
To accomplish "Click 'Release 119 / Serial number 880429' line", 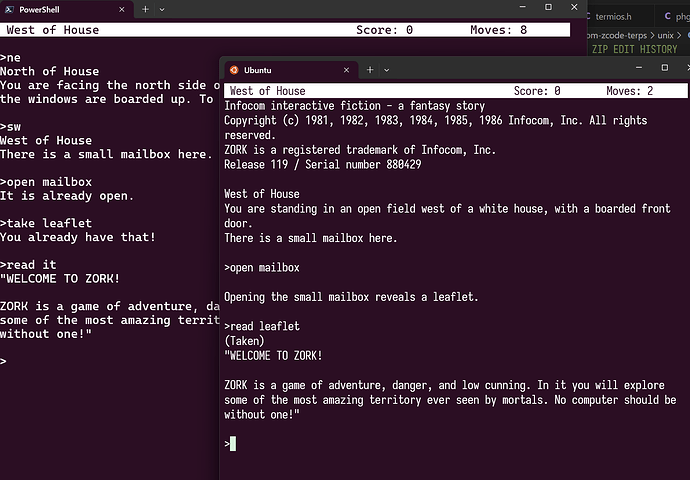I will tap(323, 165).
